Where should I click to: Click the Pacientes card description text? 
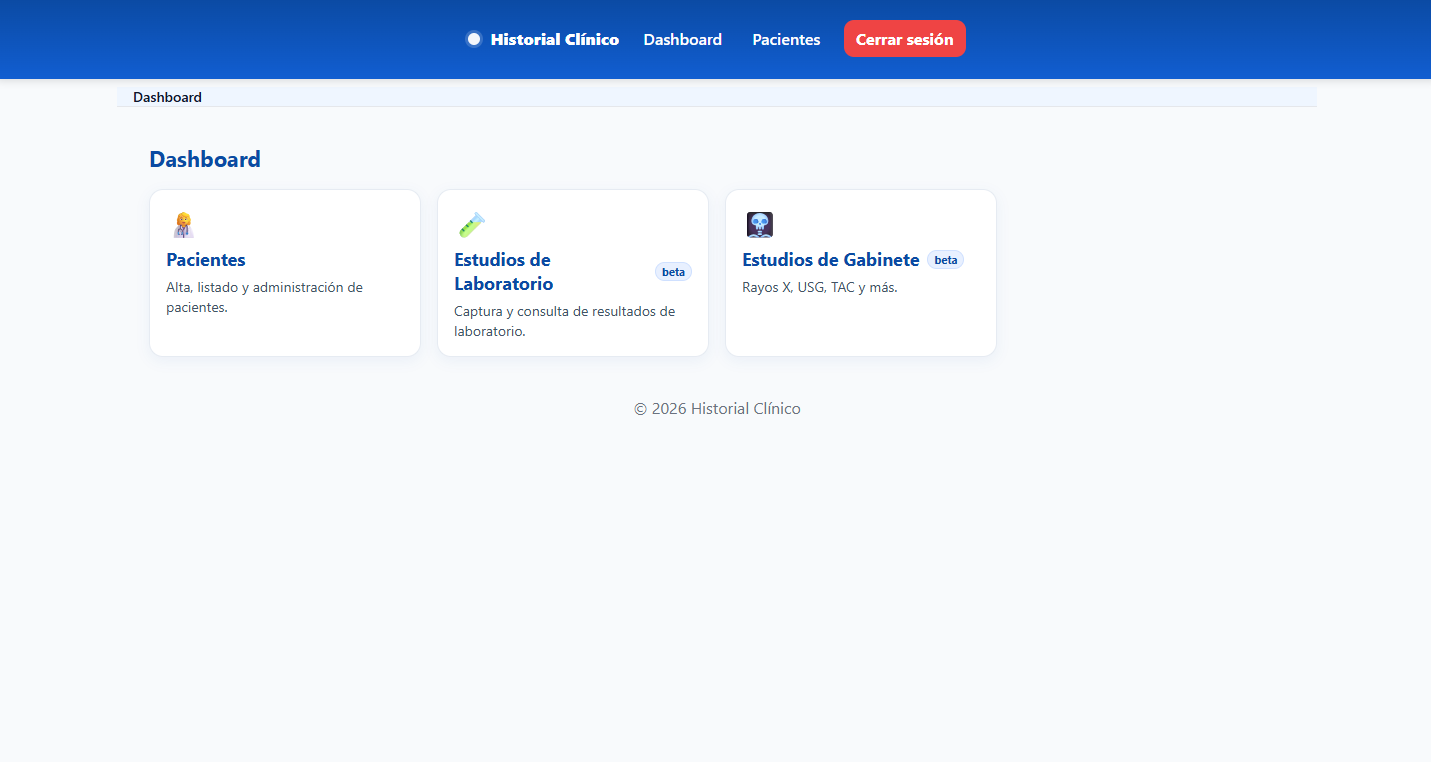(264, 297)
